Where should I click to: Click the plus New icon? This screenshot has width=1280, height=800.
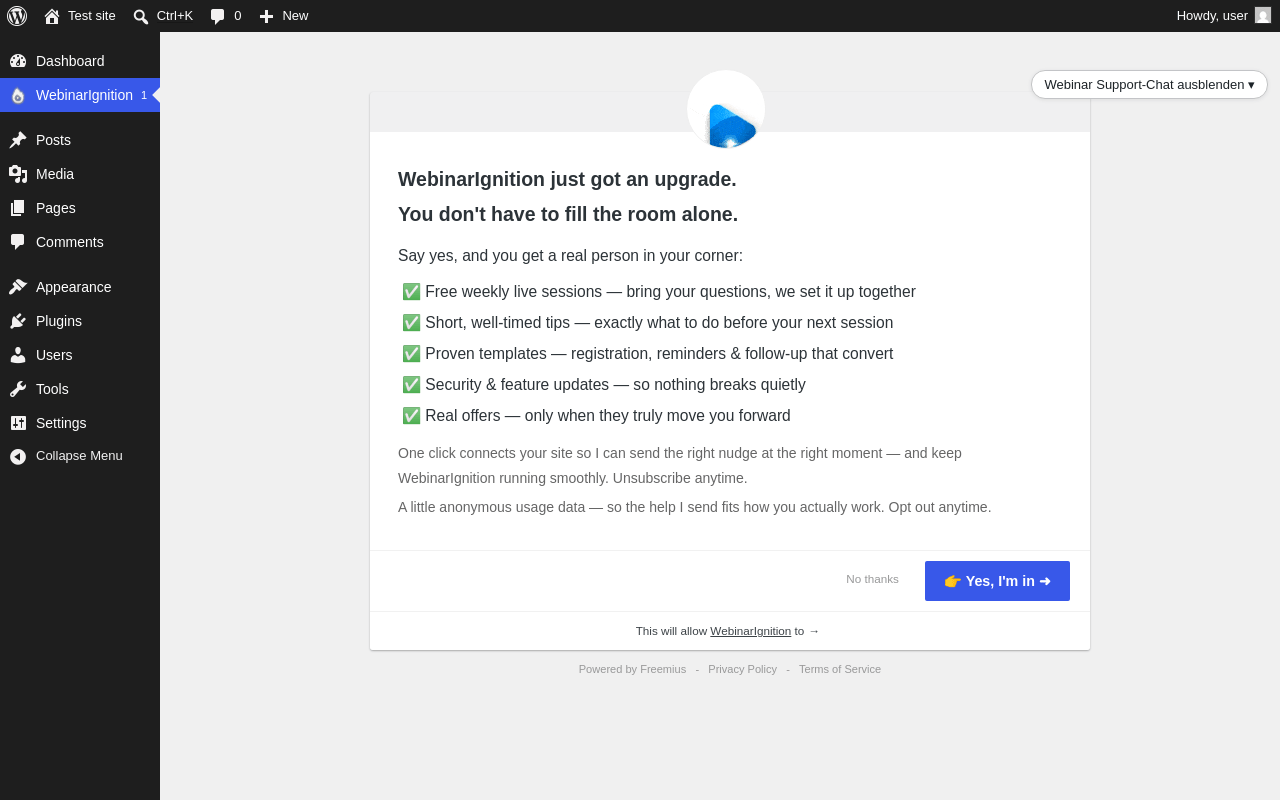pos(266,16)
